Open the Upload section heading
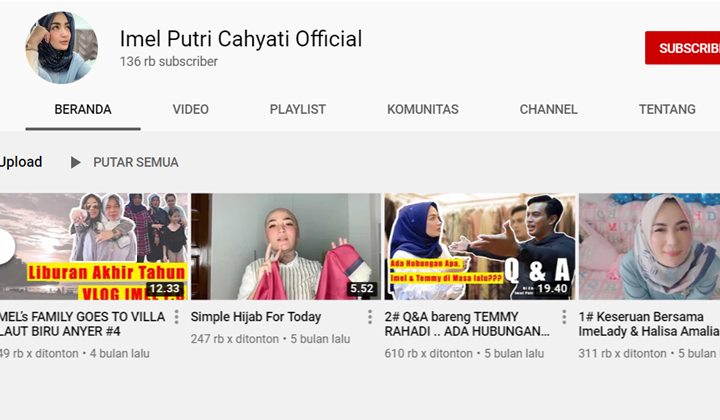The width and height of the screenshot is (720, 420). coord(21,162)
